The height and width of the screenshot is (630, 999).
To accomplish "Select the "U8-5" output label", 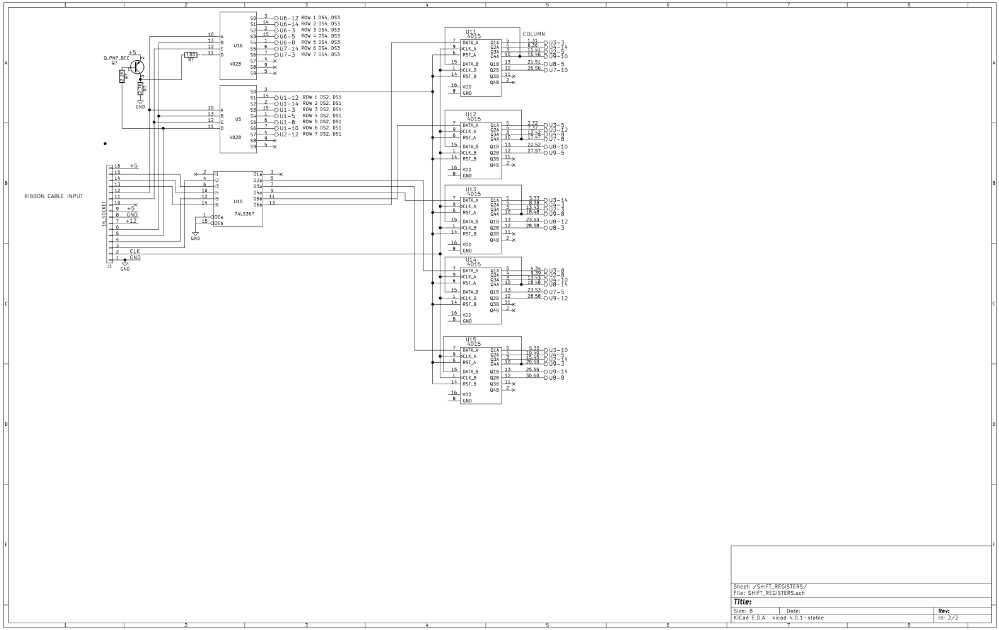I will coord(556,64).
